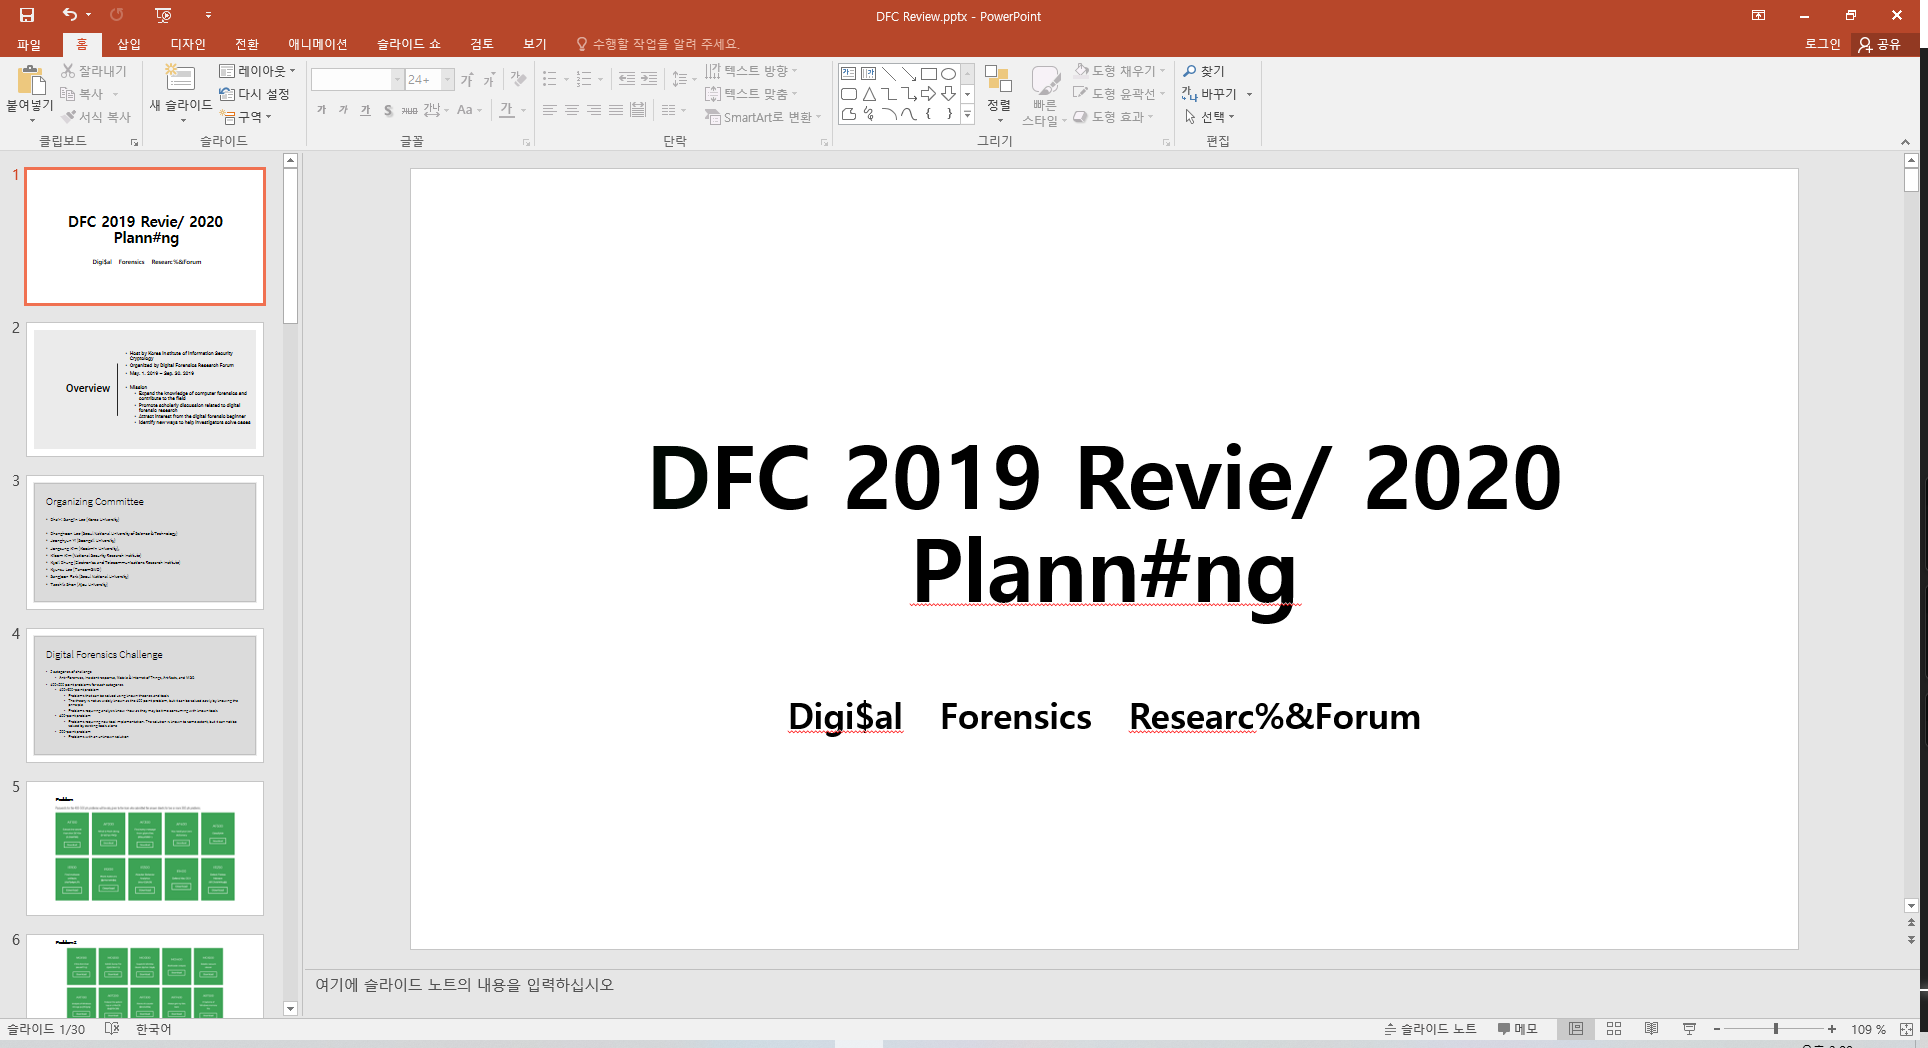Image resolution: width=1928 pixels, height=1048 pixels.
Task: Switch to Slide Sorter view icon
Action: 1614,1029
